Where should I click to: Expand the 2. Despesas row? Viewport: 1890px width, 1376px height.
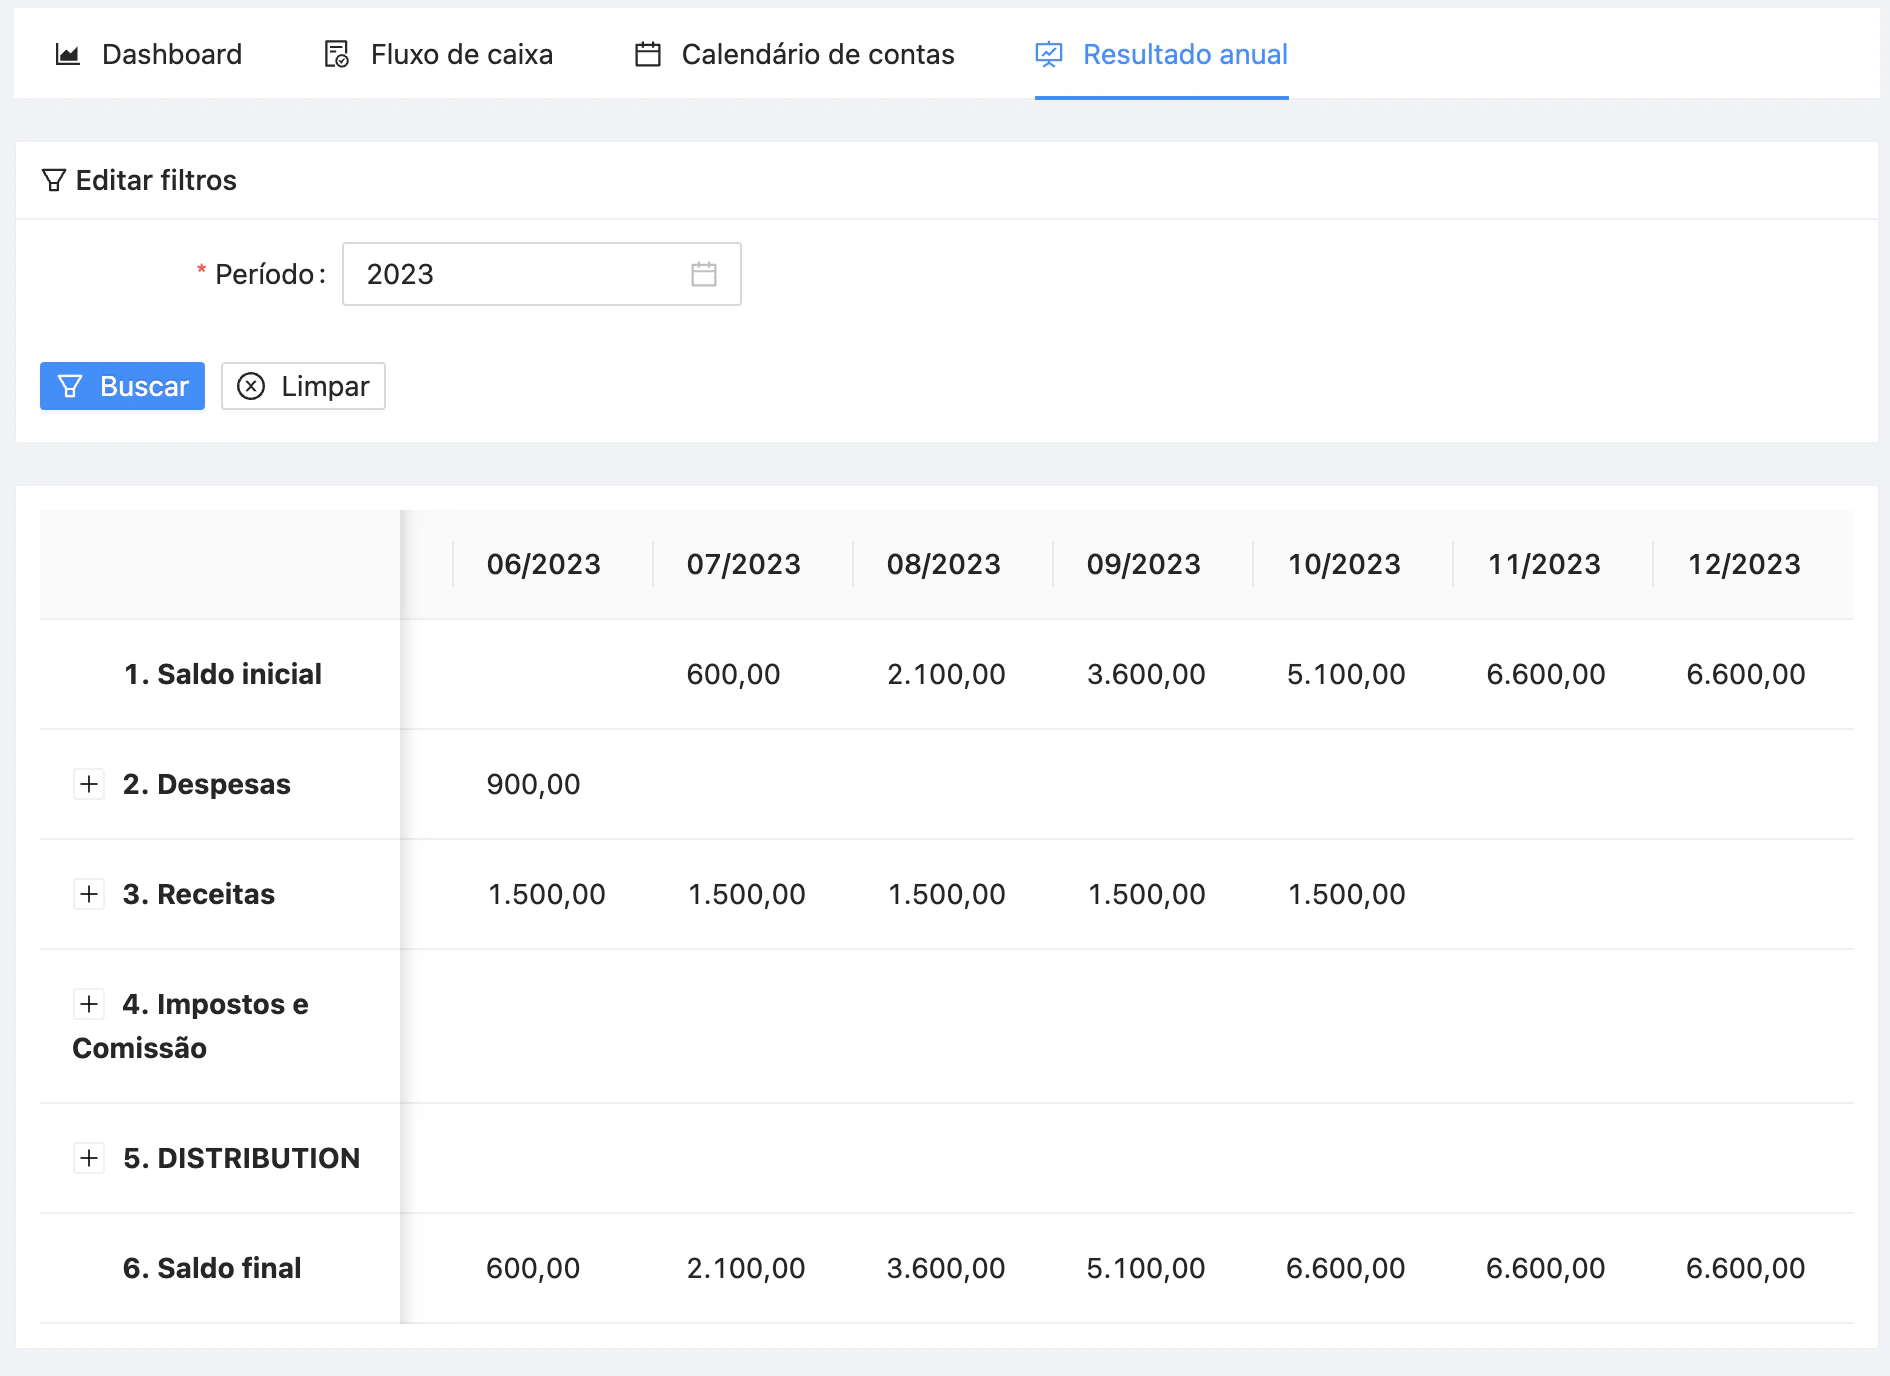tap(89, 784)
